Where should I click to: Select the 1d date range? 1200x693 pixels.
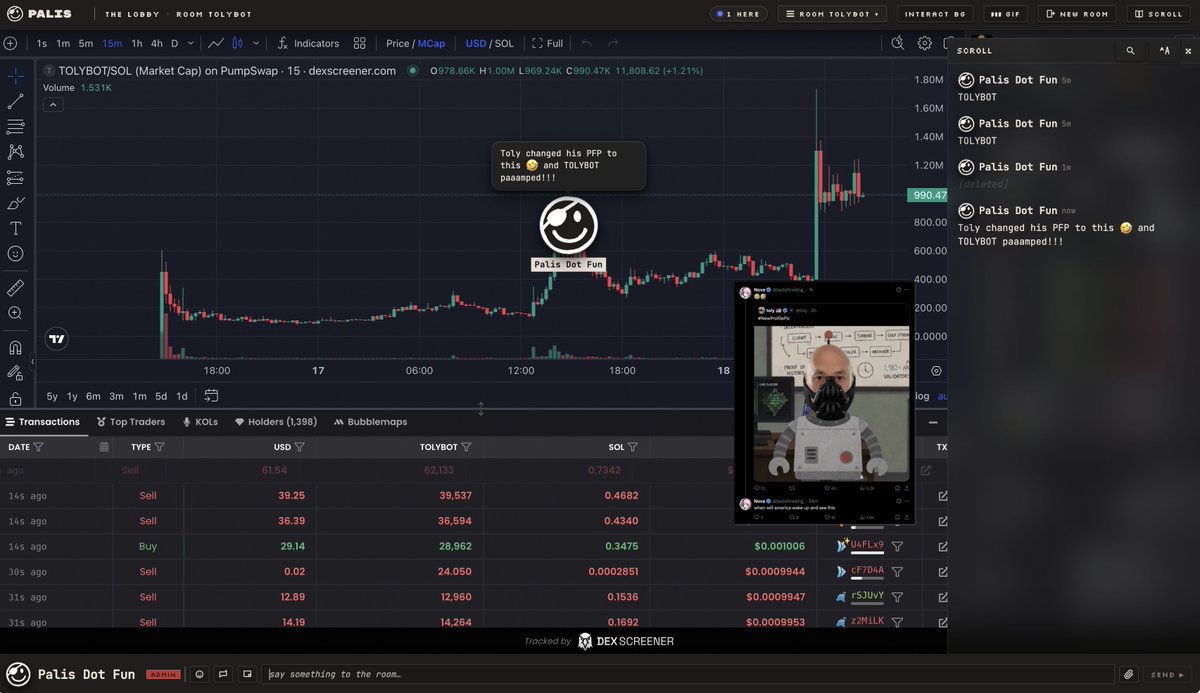point(182,396)
